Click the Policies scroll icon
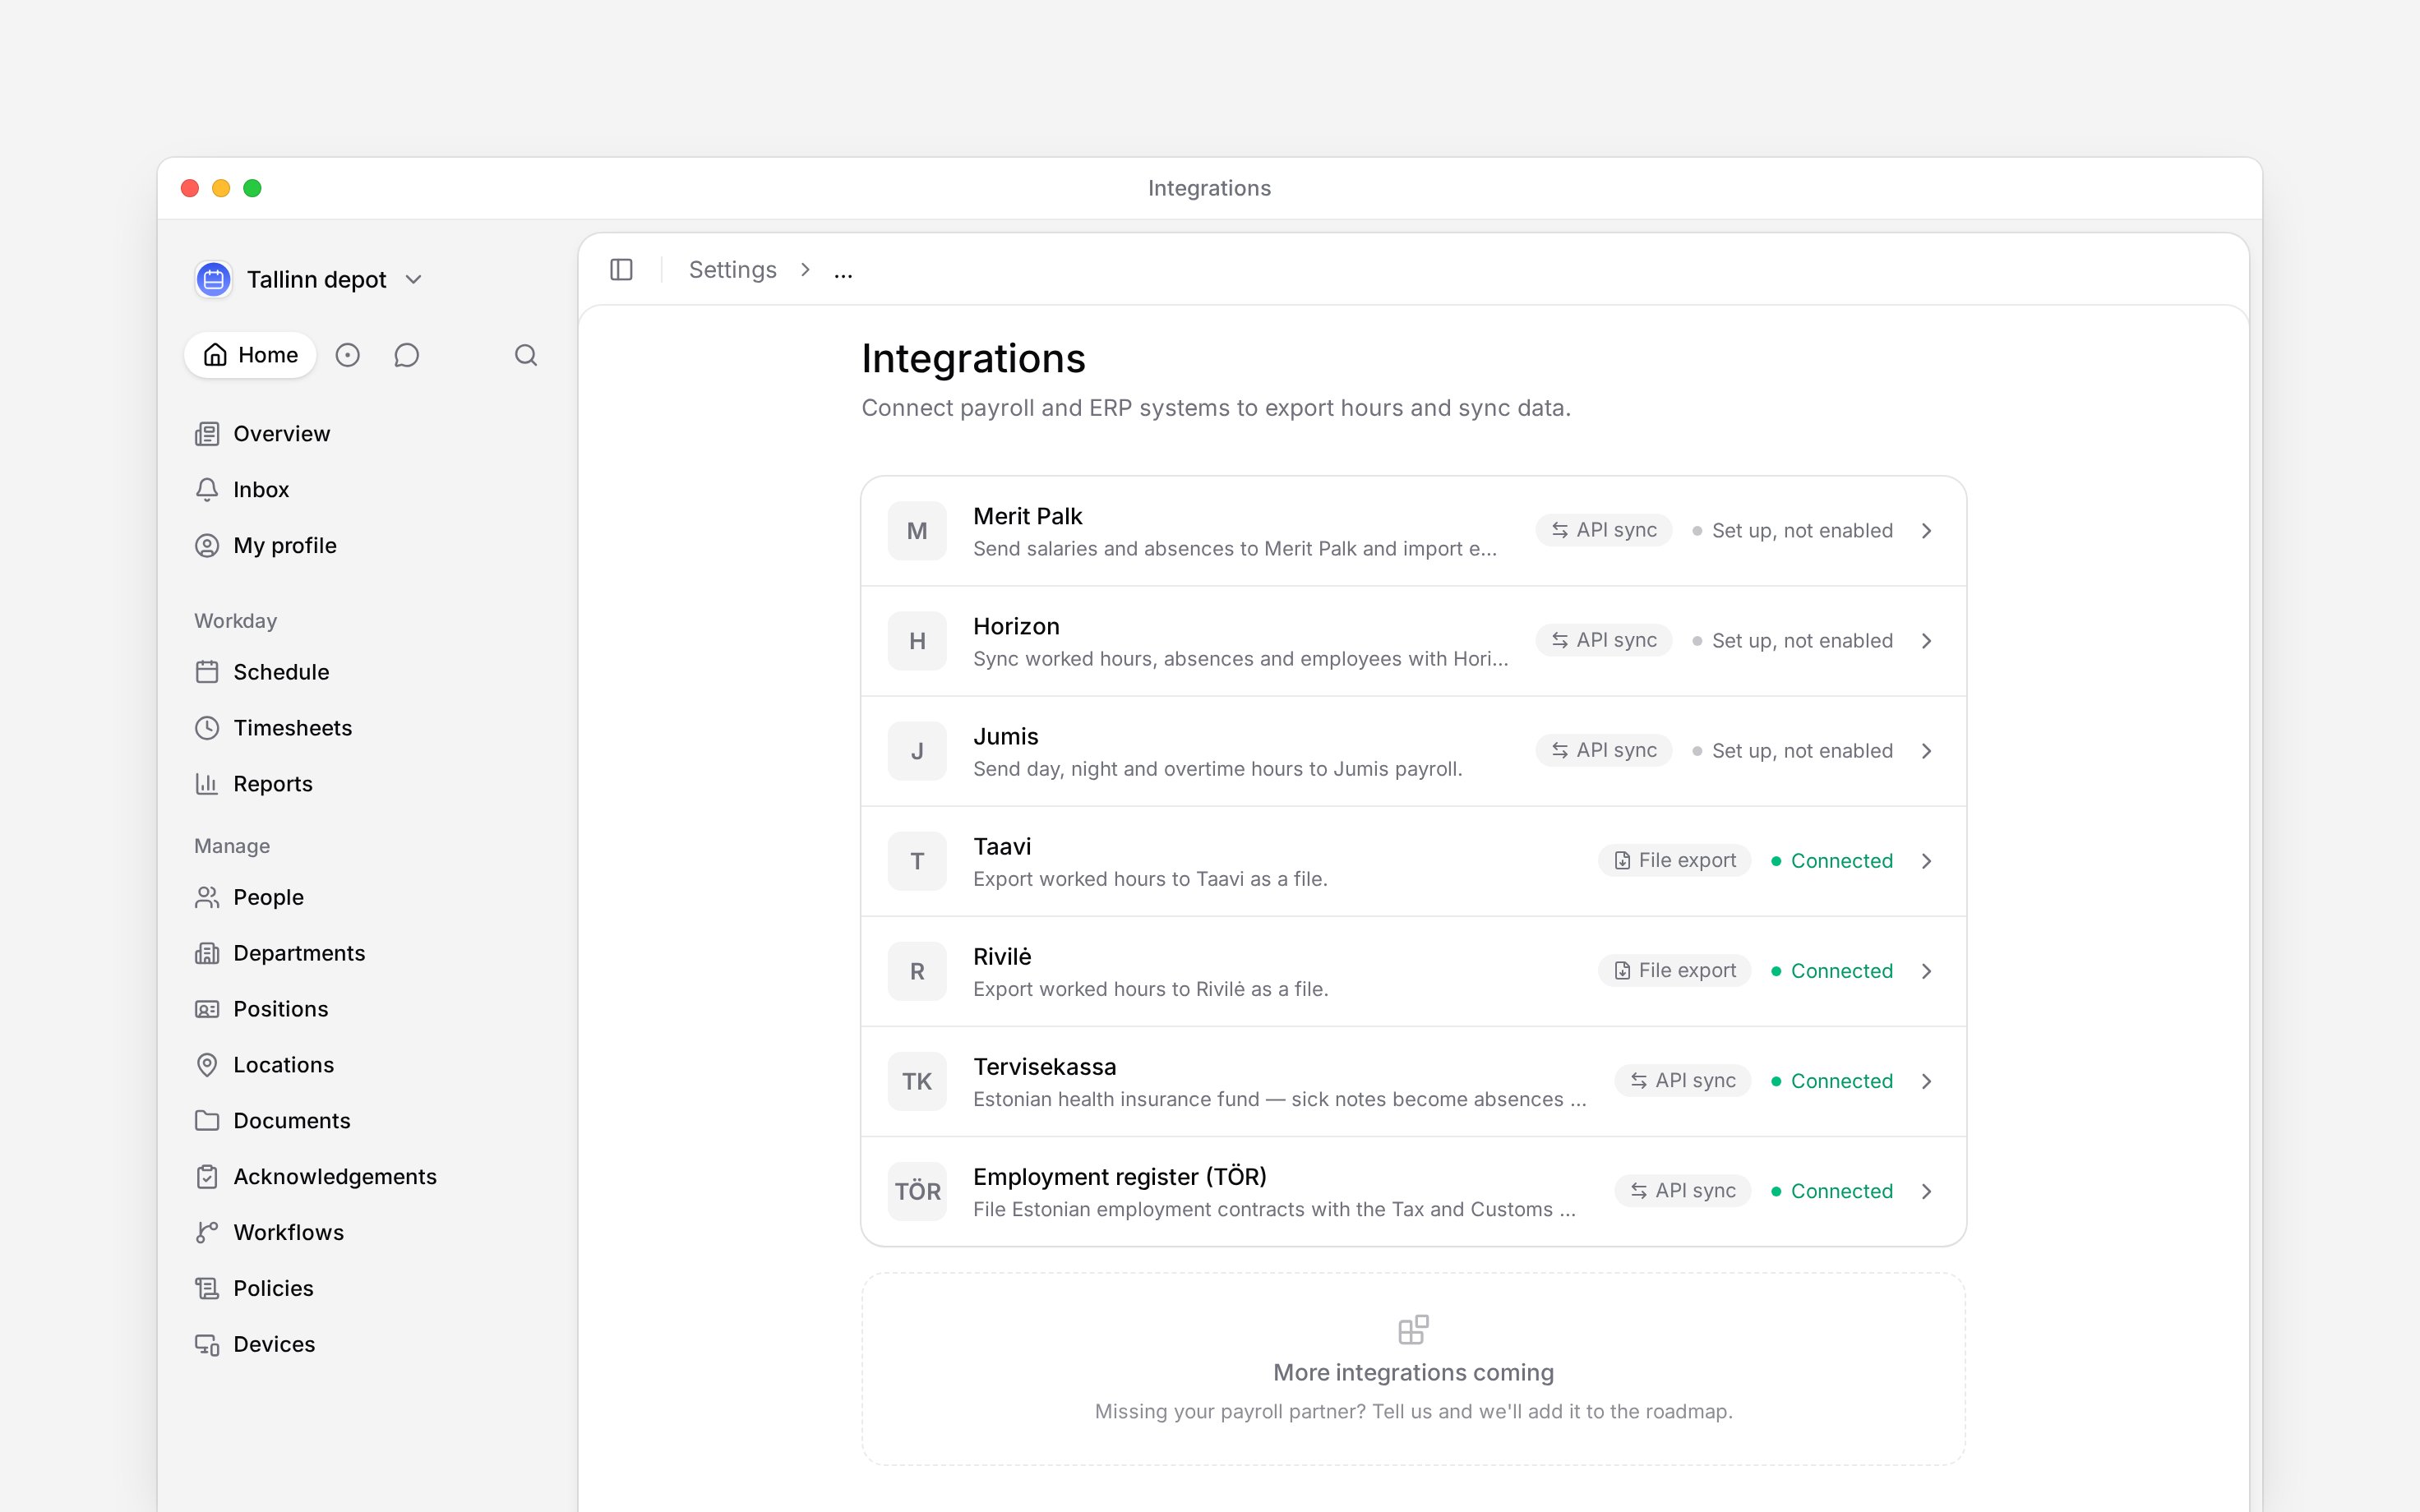 pos(207,1289)
